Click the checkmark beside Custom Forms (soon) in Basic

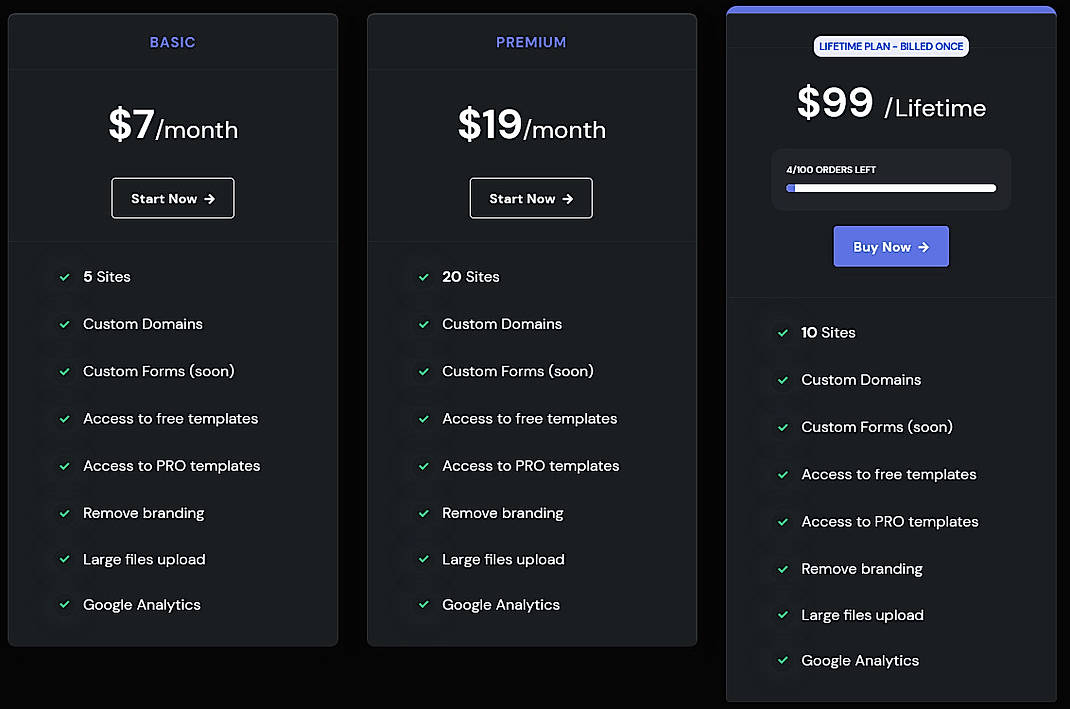(64, 371)
